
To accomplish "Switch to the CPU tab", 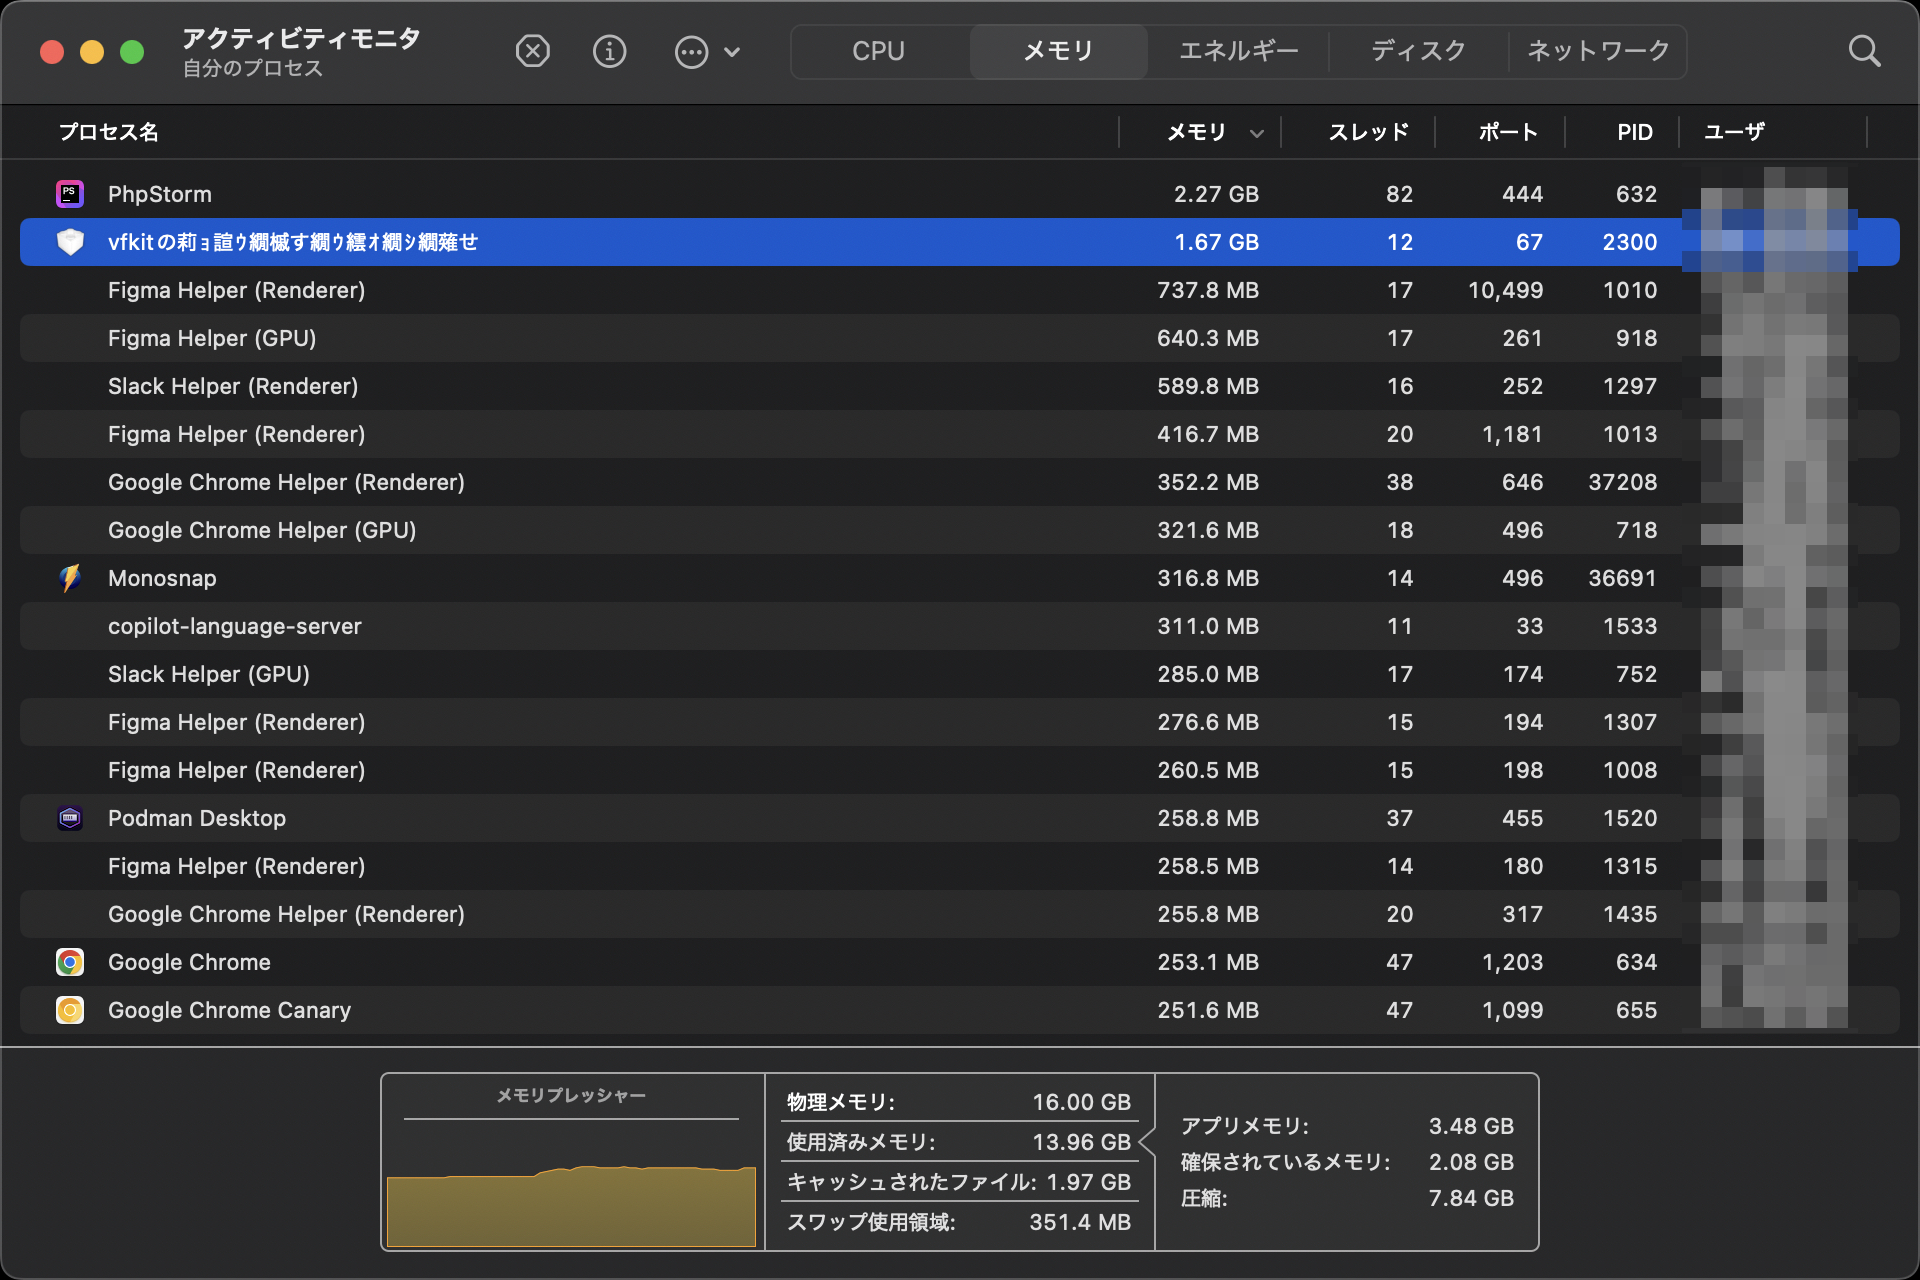I will (878, 51).
